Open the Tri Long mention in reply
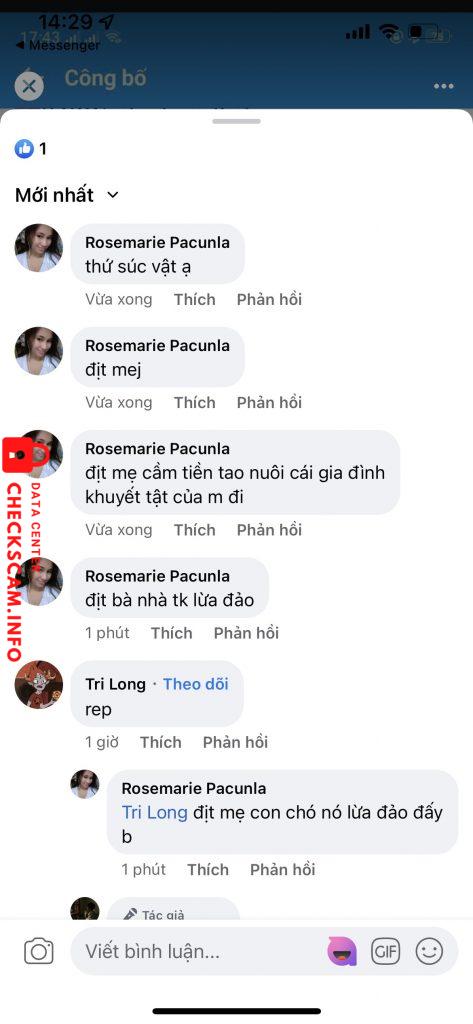This screenshot has height=1024, width=473. tap(155, 812)
